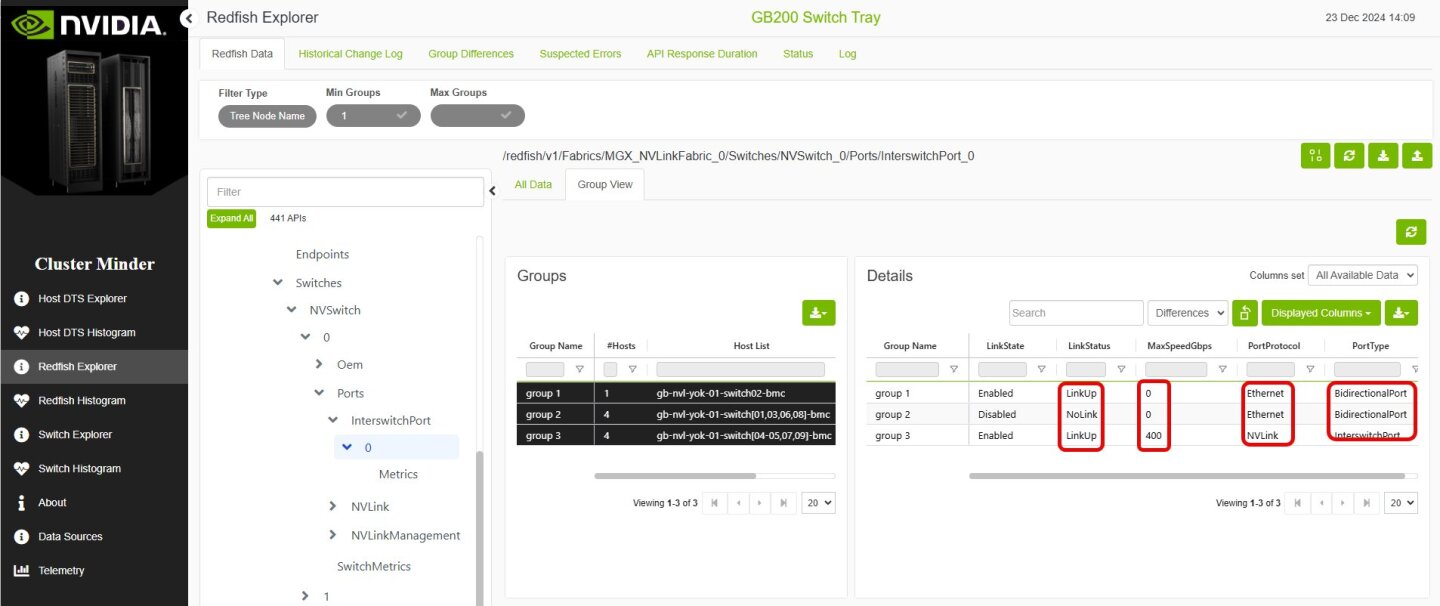Expand the NVLinkManagement tree node
The height and width of the screenshot is (606, 1440).
tap(333, 535)
